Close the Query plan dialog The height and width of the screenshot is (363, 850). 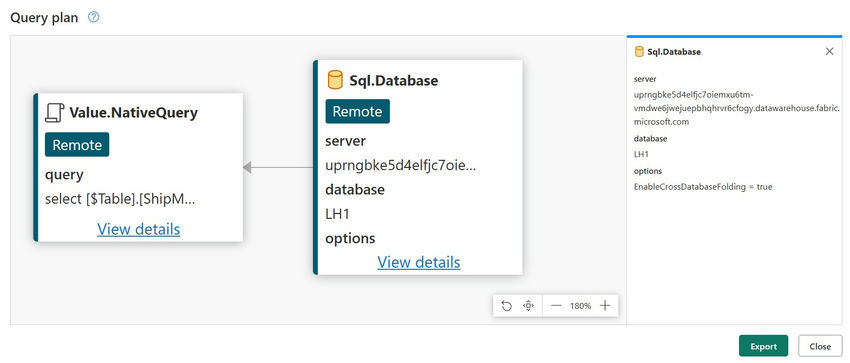coord(820,346)
